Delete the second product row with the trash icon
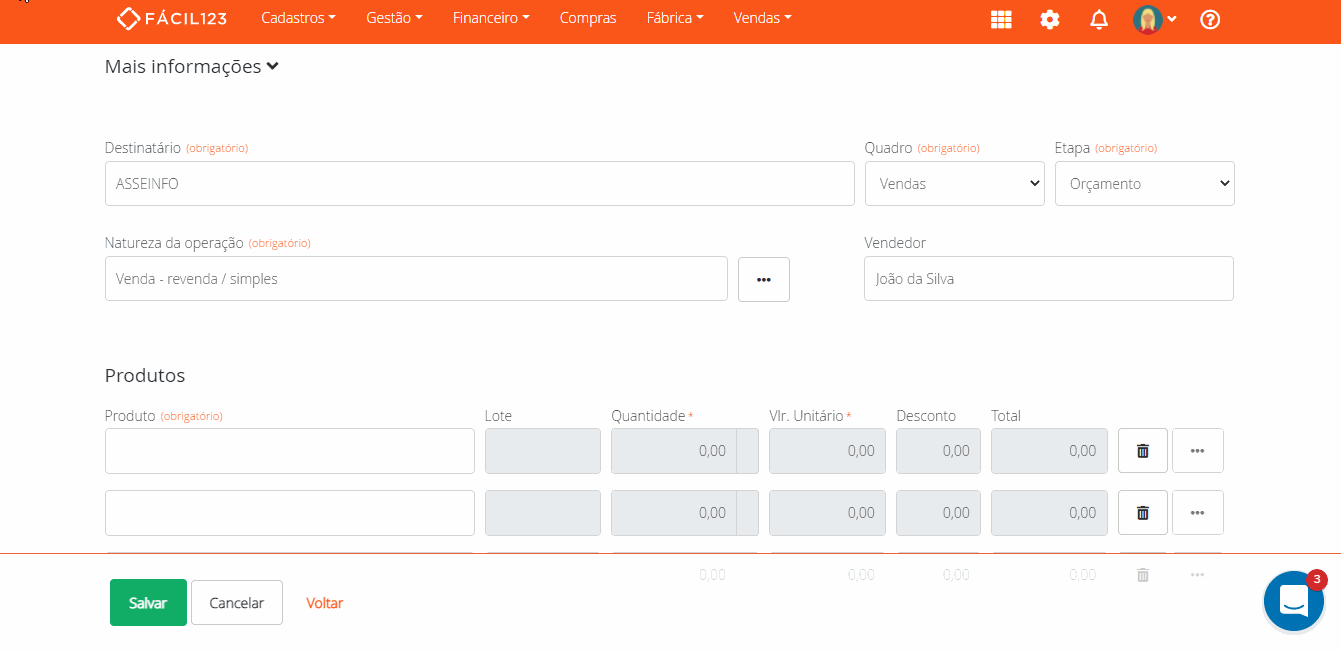 tap(1142, 512)
